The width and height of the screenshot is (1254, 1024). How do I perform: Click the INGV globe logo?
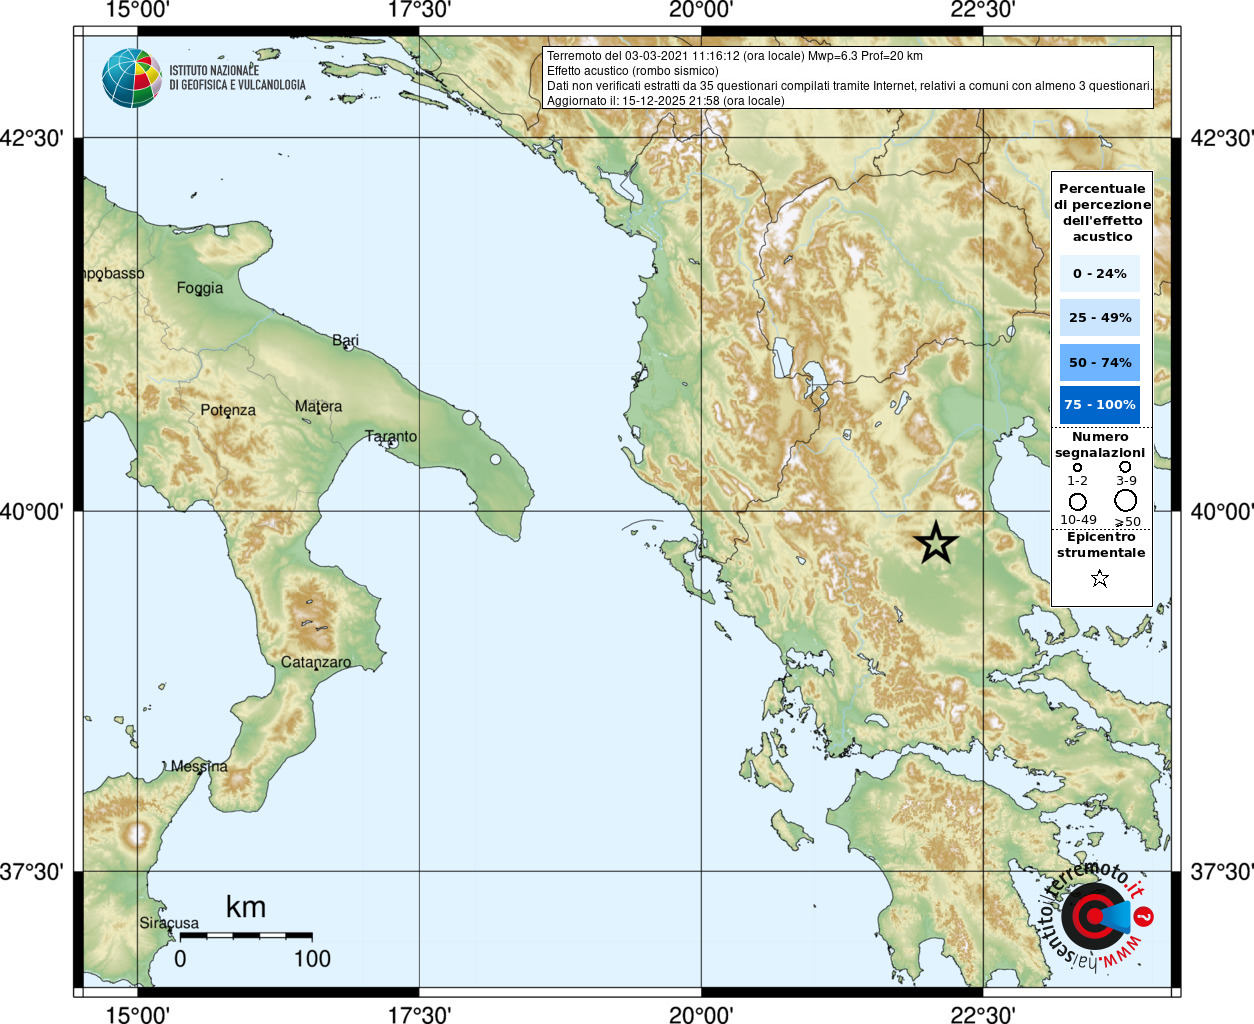(131, 78)
